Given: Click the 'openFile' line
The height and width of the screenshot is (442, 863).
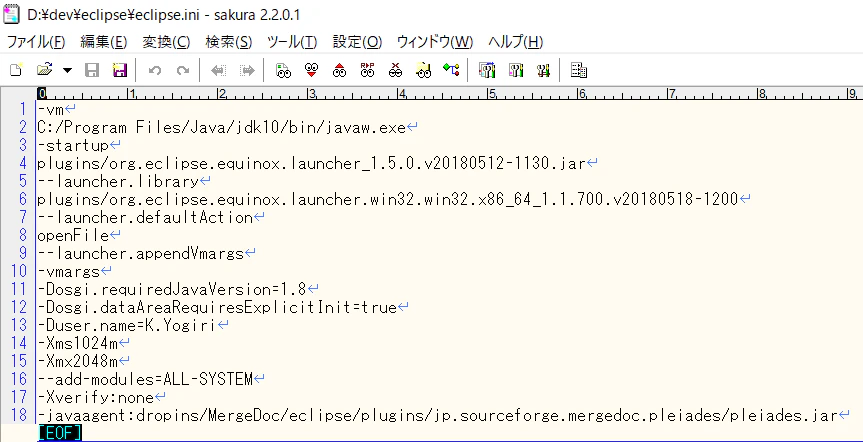Looking at the screenshot, I should point(73,235).
